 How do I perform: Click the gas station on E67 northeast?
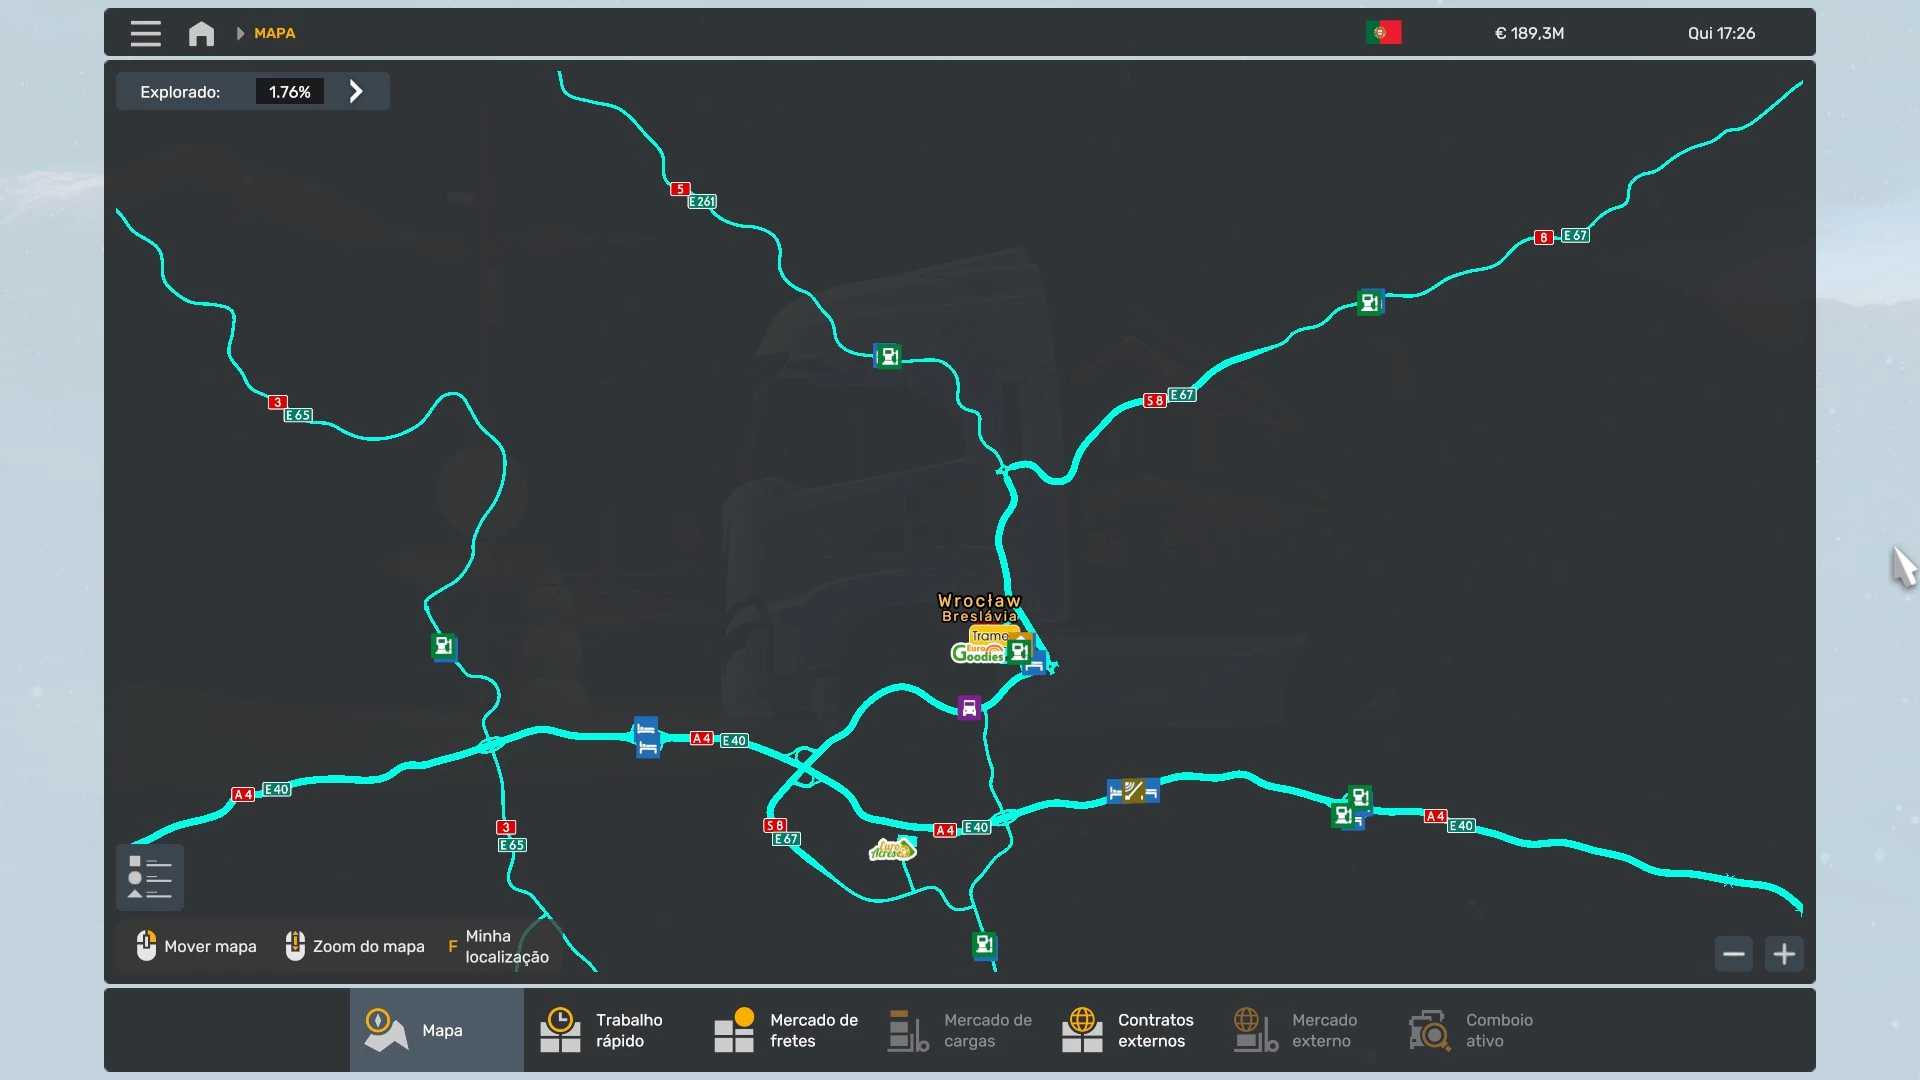(x=1370, y=302)
